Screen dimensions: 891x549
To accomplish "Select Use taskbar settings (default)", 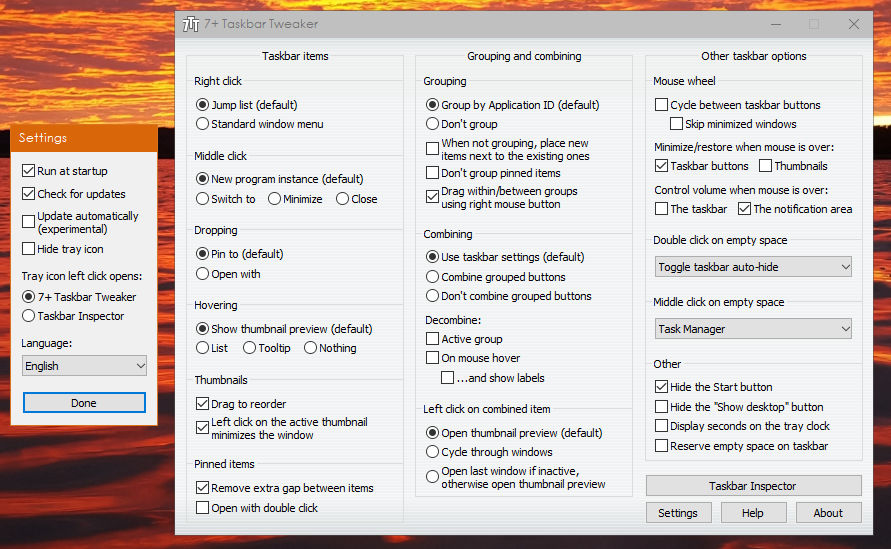I will 505,257.
